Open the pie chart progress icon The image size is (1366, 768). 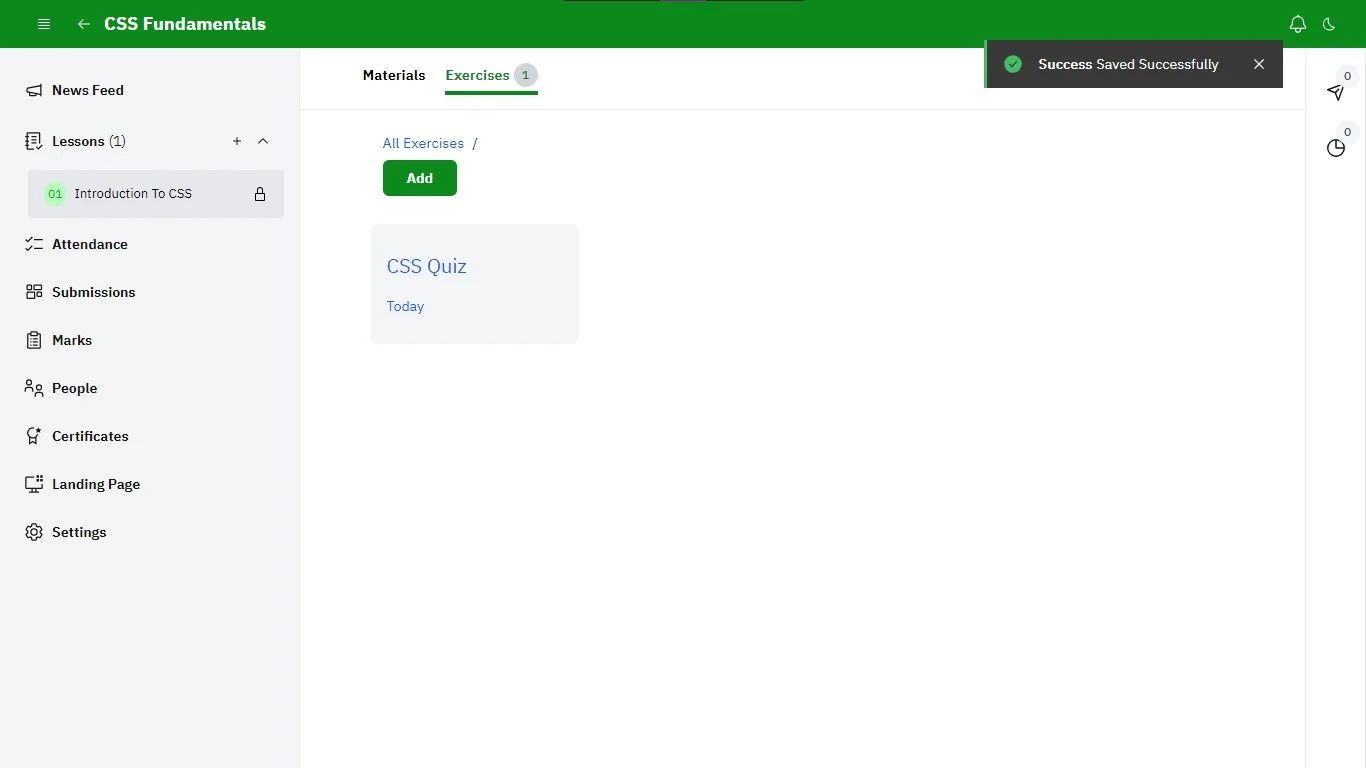click(1336, 148)
